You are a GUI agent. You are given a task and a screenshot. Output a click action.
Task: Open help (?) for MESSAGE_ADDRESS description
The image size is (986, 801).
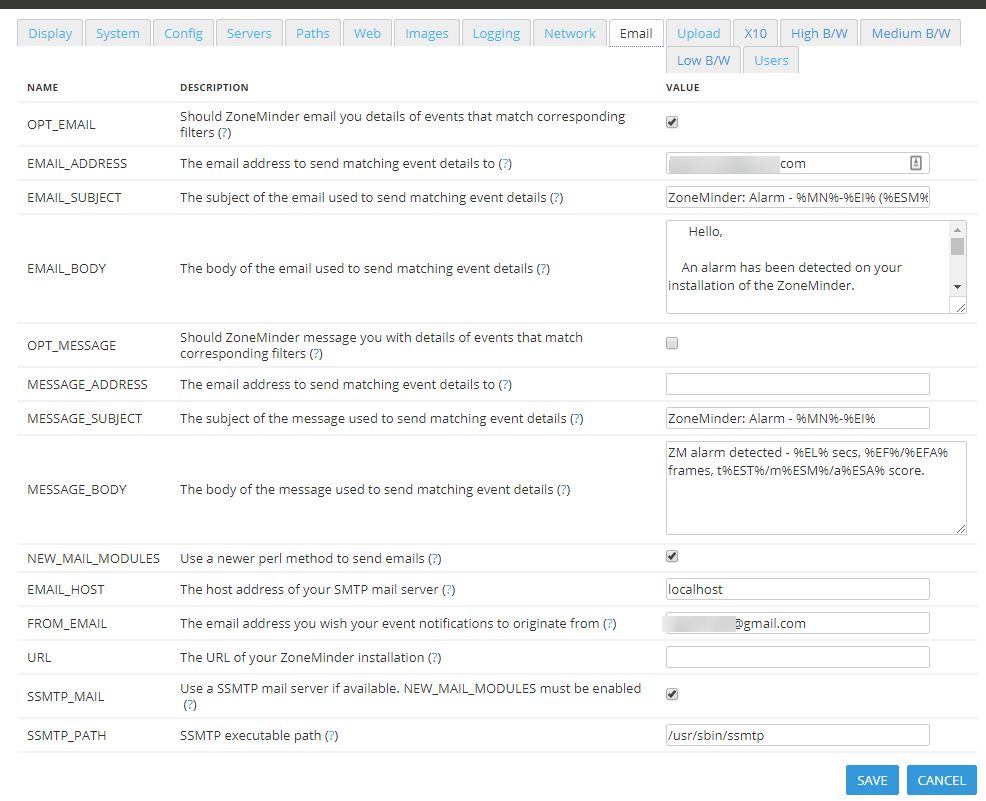click(505, 384)
